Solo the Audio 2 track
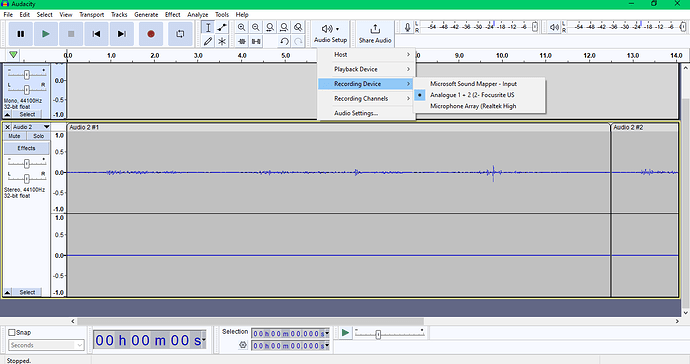The image size is (690, 364). (x=38, y=136)
